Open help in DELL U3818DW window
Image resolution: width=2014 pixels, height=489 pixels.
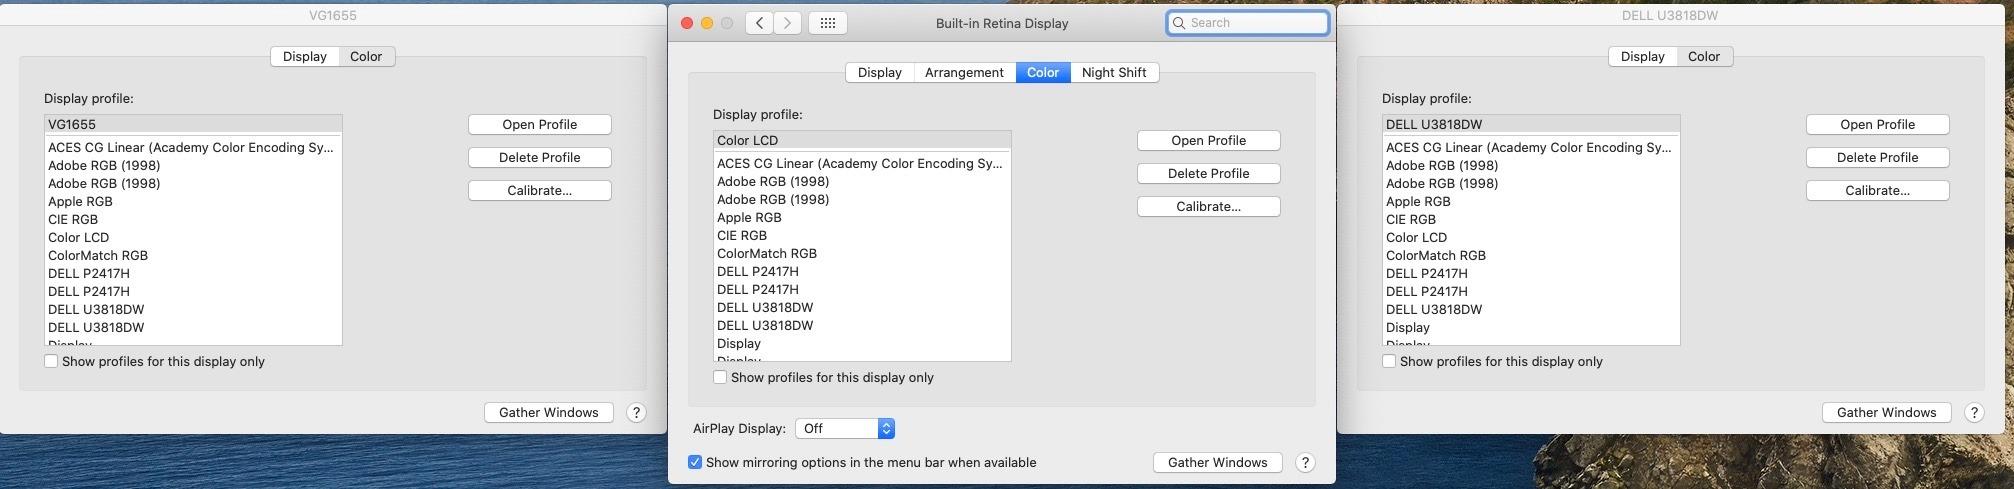click(1974, 412)
